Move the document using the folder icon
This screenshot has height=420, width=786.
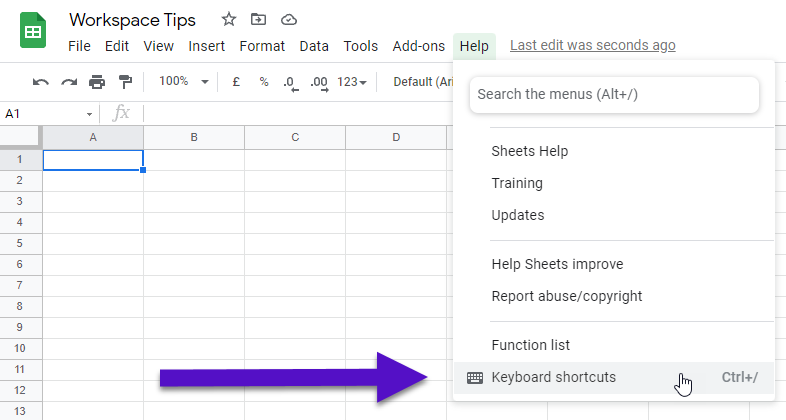point(258,20)
